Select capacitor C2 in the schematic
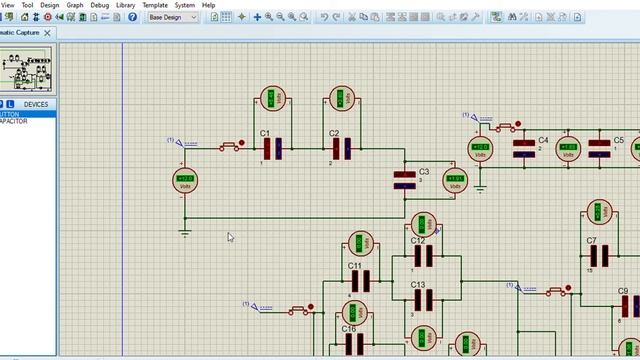The height and width of the screenshot is (360, 640). pyautogui.click(x=342, y=149)
